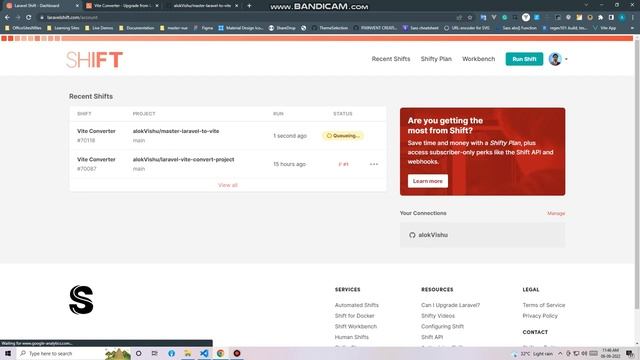Click the black S logo in footer
The height and width of the screenshot is (360, 640).
point(81,300)
